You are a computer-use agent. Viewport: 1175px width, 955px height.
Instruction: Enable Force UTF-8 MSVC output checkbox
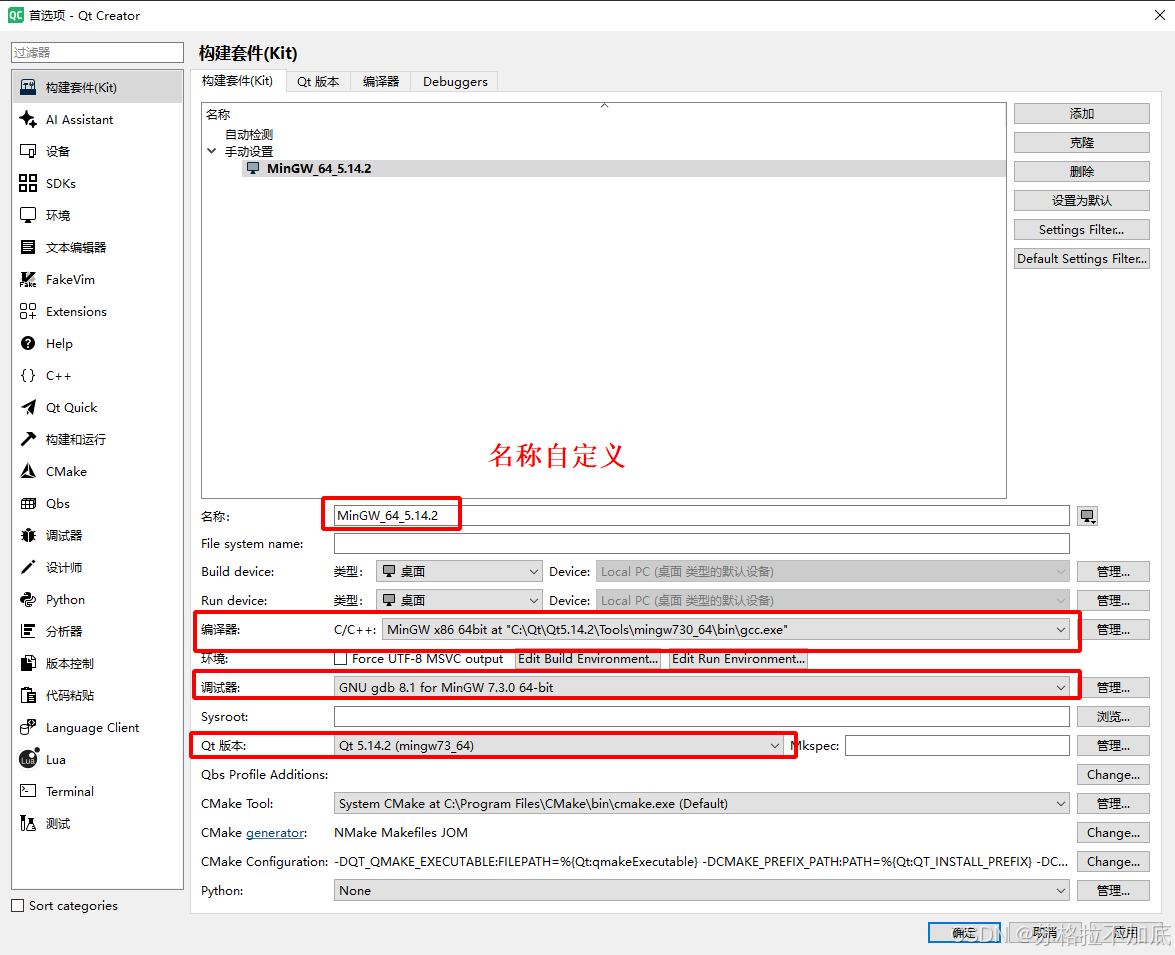[x=341, y=659]
